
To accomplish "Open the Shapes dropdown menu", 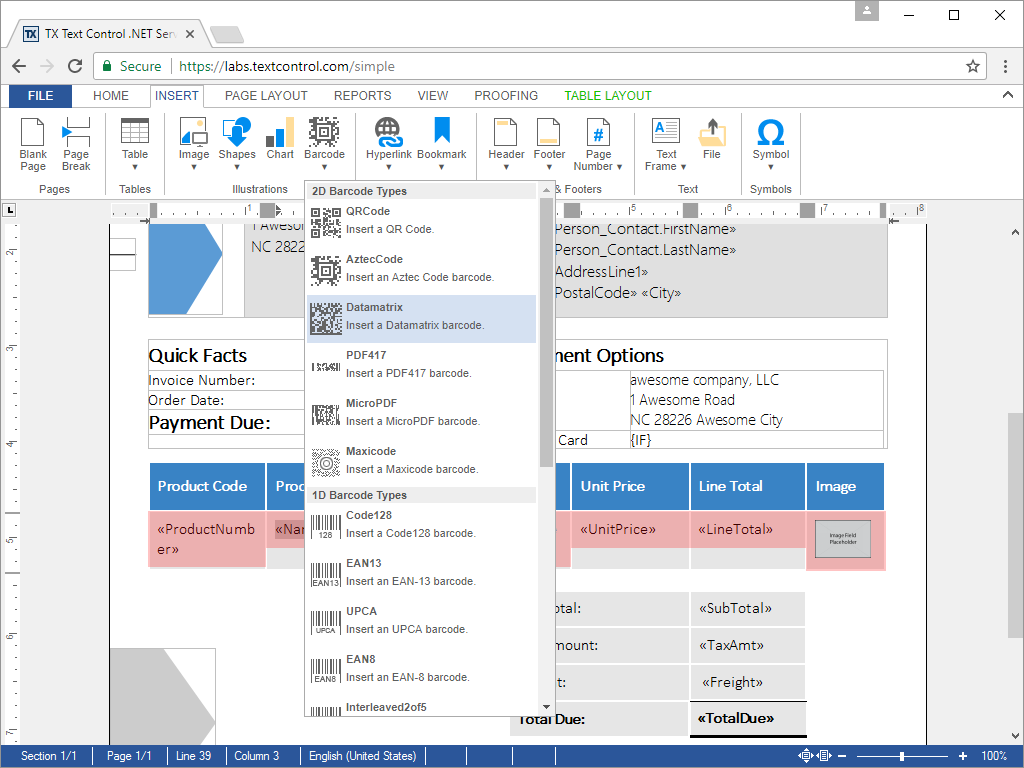I will pyautogui.click(x=236, y=144).
